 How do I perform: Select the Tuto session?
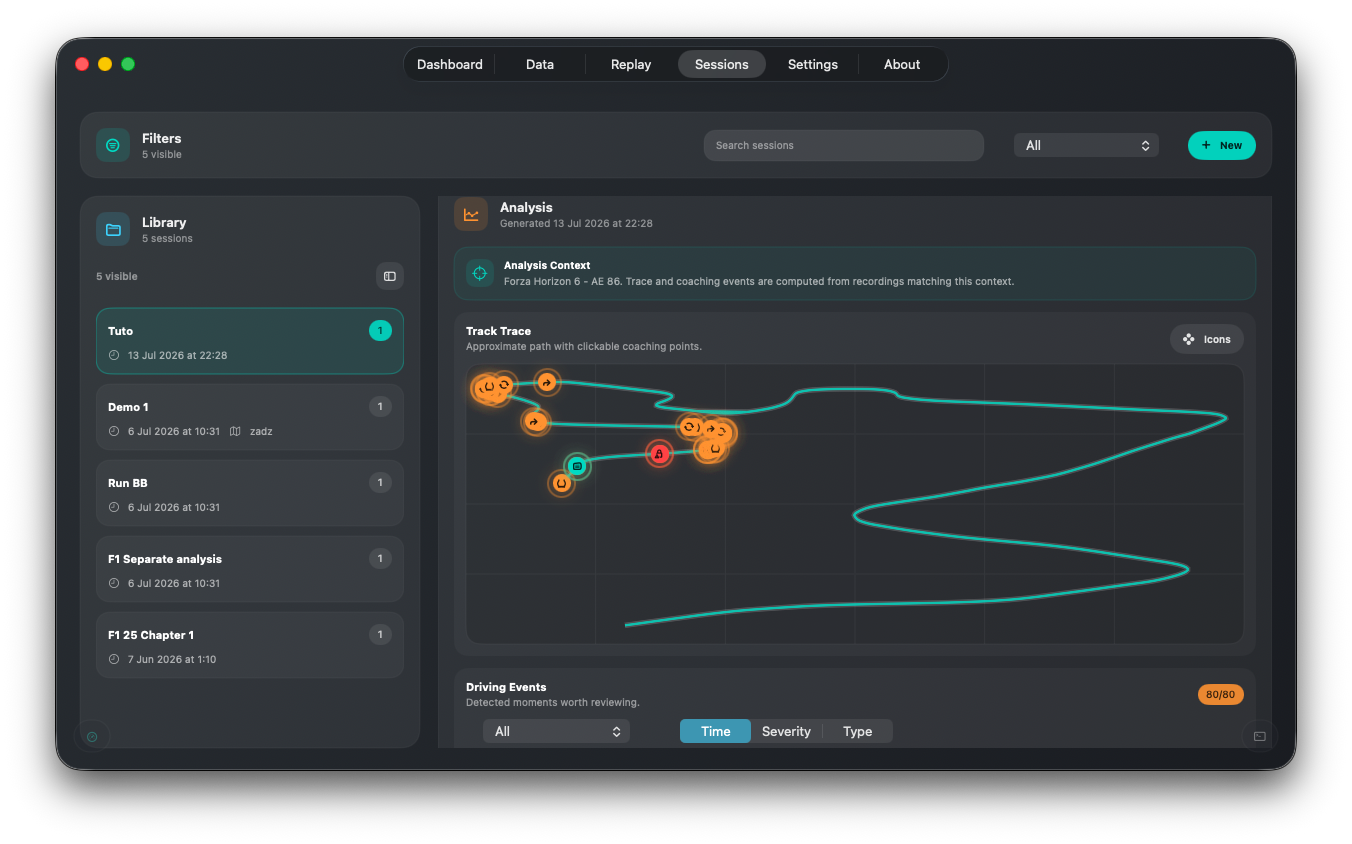click(250, 341)
